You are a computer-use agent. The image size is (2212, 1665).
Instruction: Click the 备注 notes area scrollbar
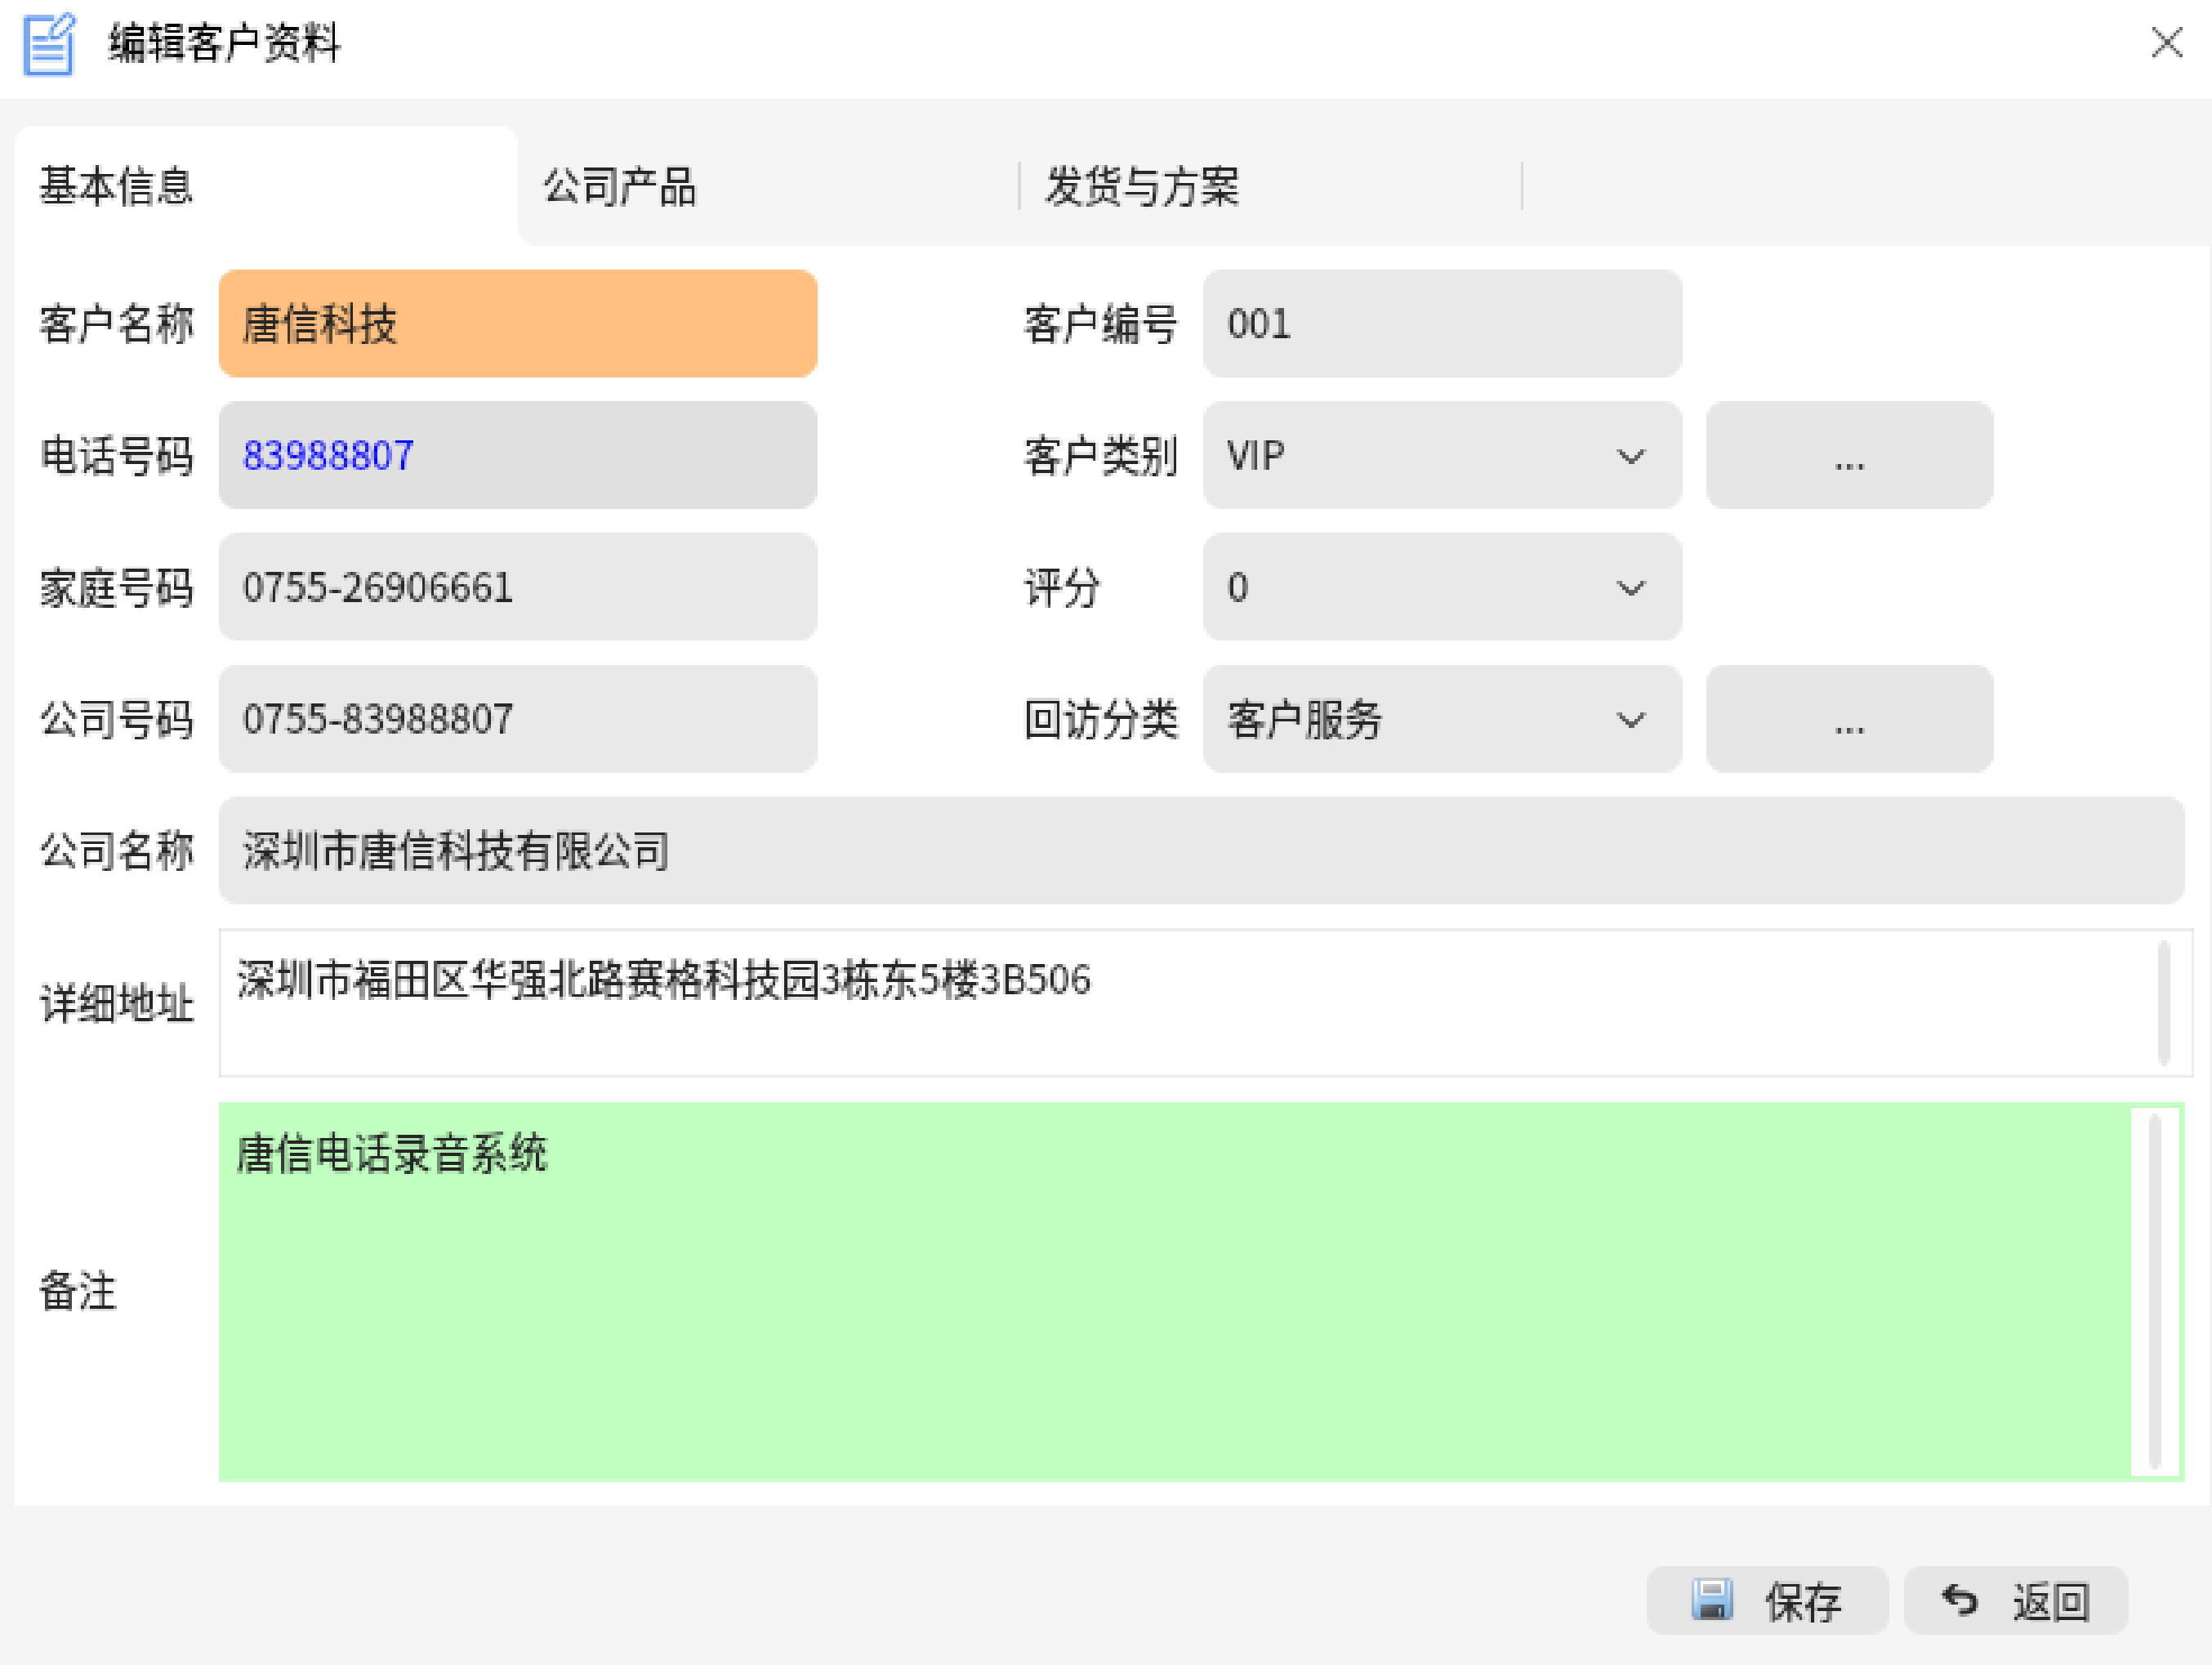coord(2155,1291)
